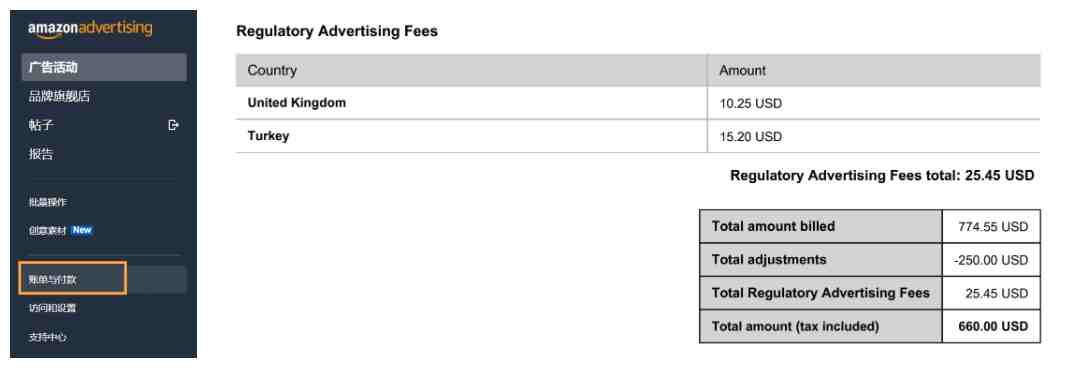
Task: Open 批量操作 in the left navigation
Action: (48, 202)
